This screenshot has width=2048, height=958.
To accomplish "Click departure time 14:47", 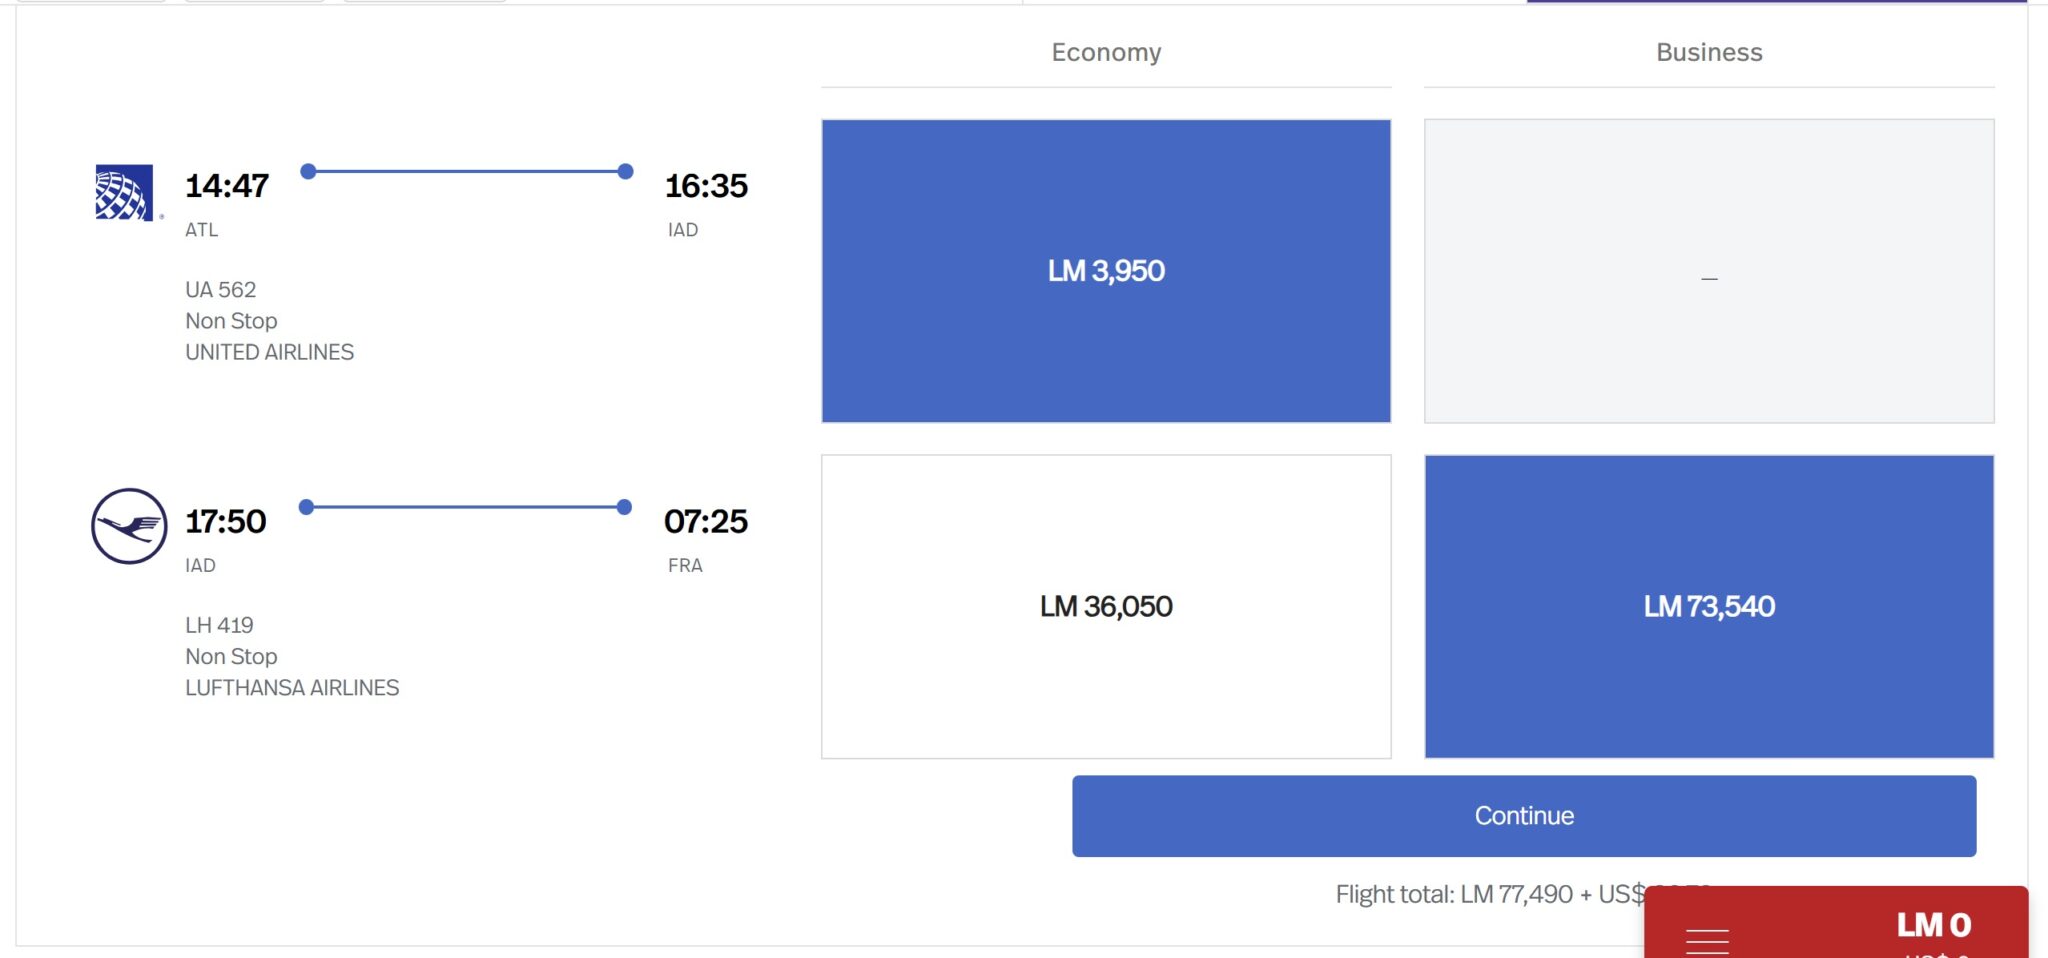I will tap(227, 186).
